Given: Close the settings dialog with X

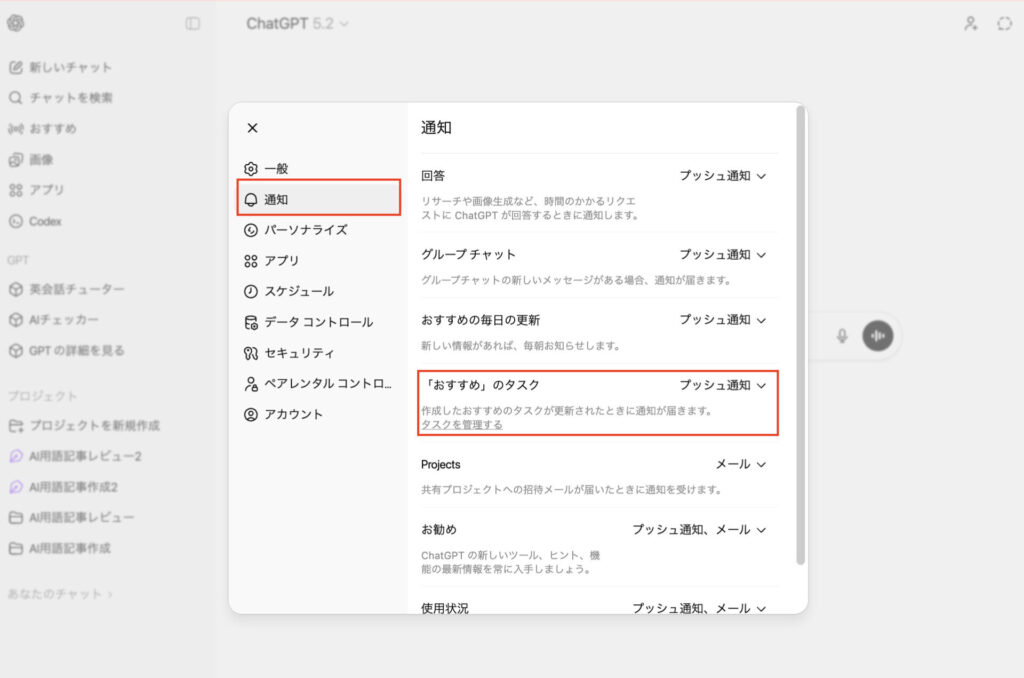Looking at the screenshot, I should (x=252, y=128).
